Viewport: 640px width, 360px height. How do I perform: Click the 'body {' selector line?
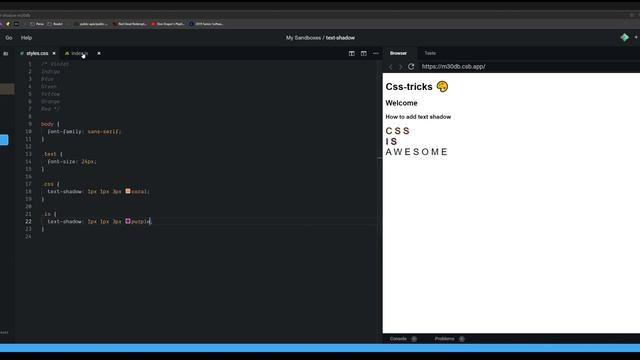click(50, 124)
